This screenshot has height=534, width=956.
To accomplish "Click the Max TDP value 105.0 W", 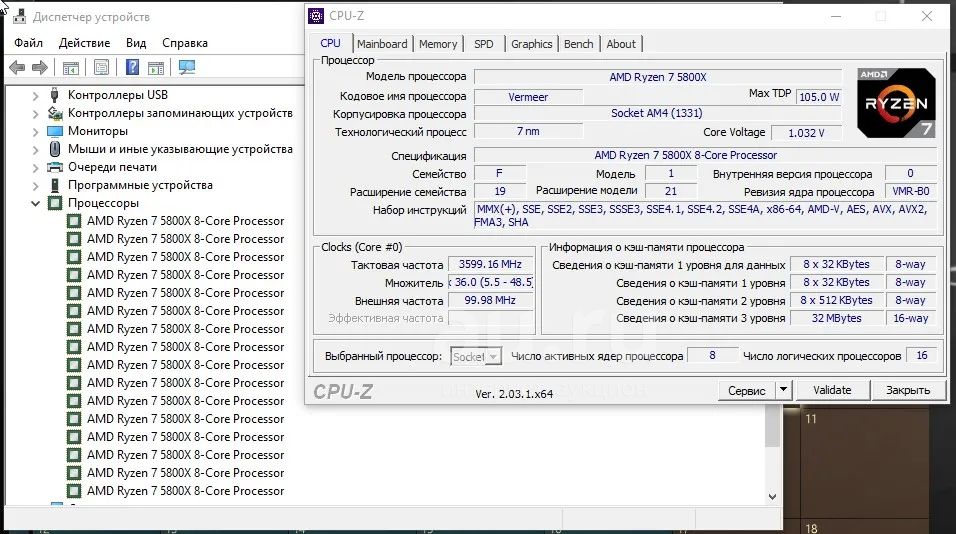I will [x=819, y=97].
